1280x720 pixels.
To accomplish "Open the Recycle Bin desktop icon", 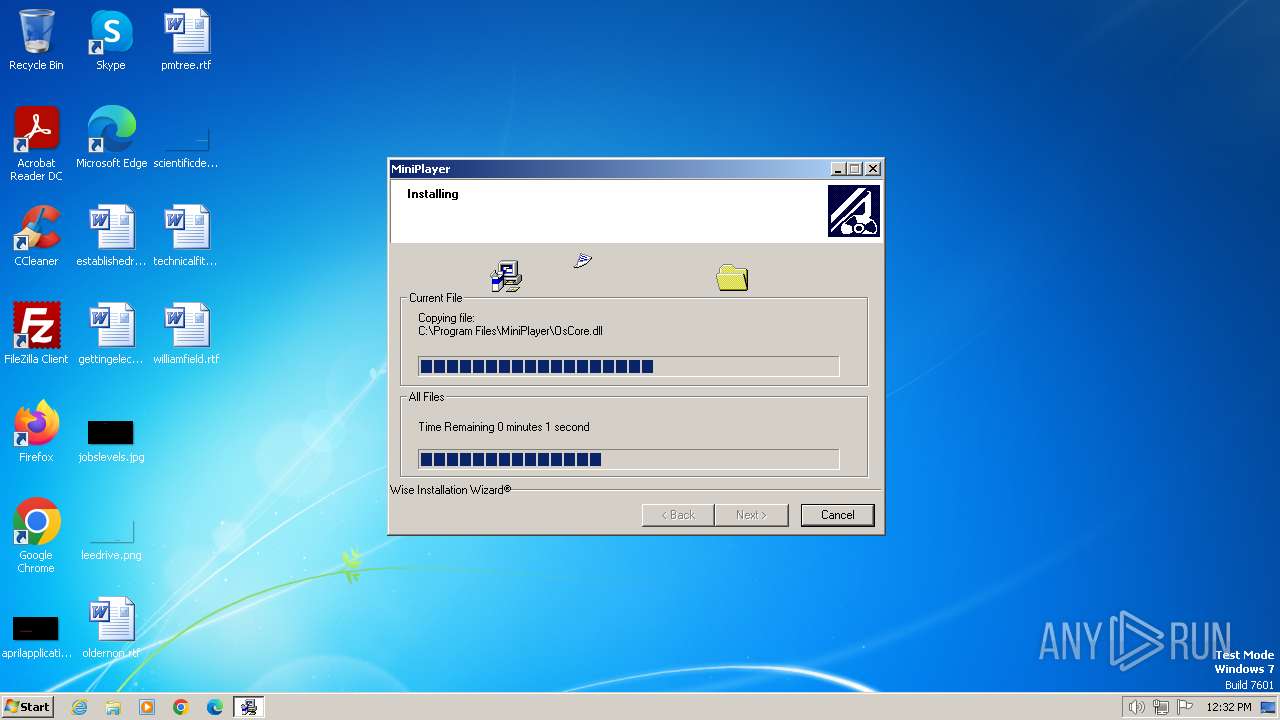I will coord(36,40).
